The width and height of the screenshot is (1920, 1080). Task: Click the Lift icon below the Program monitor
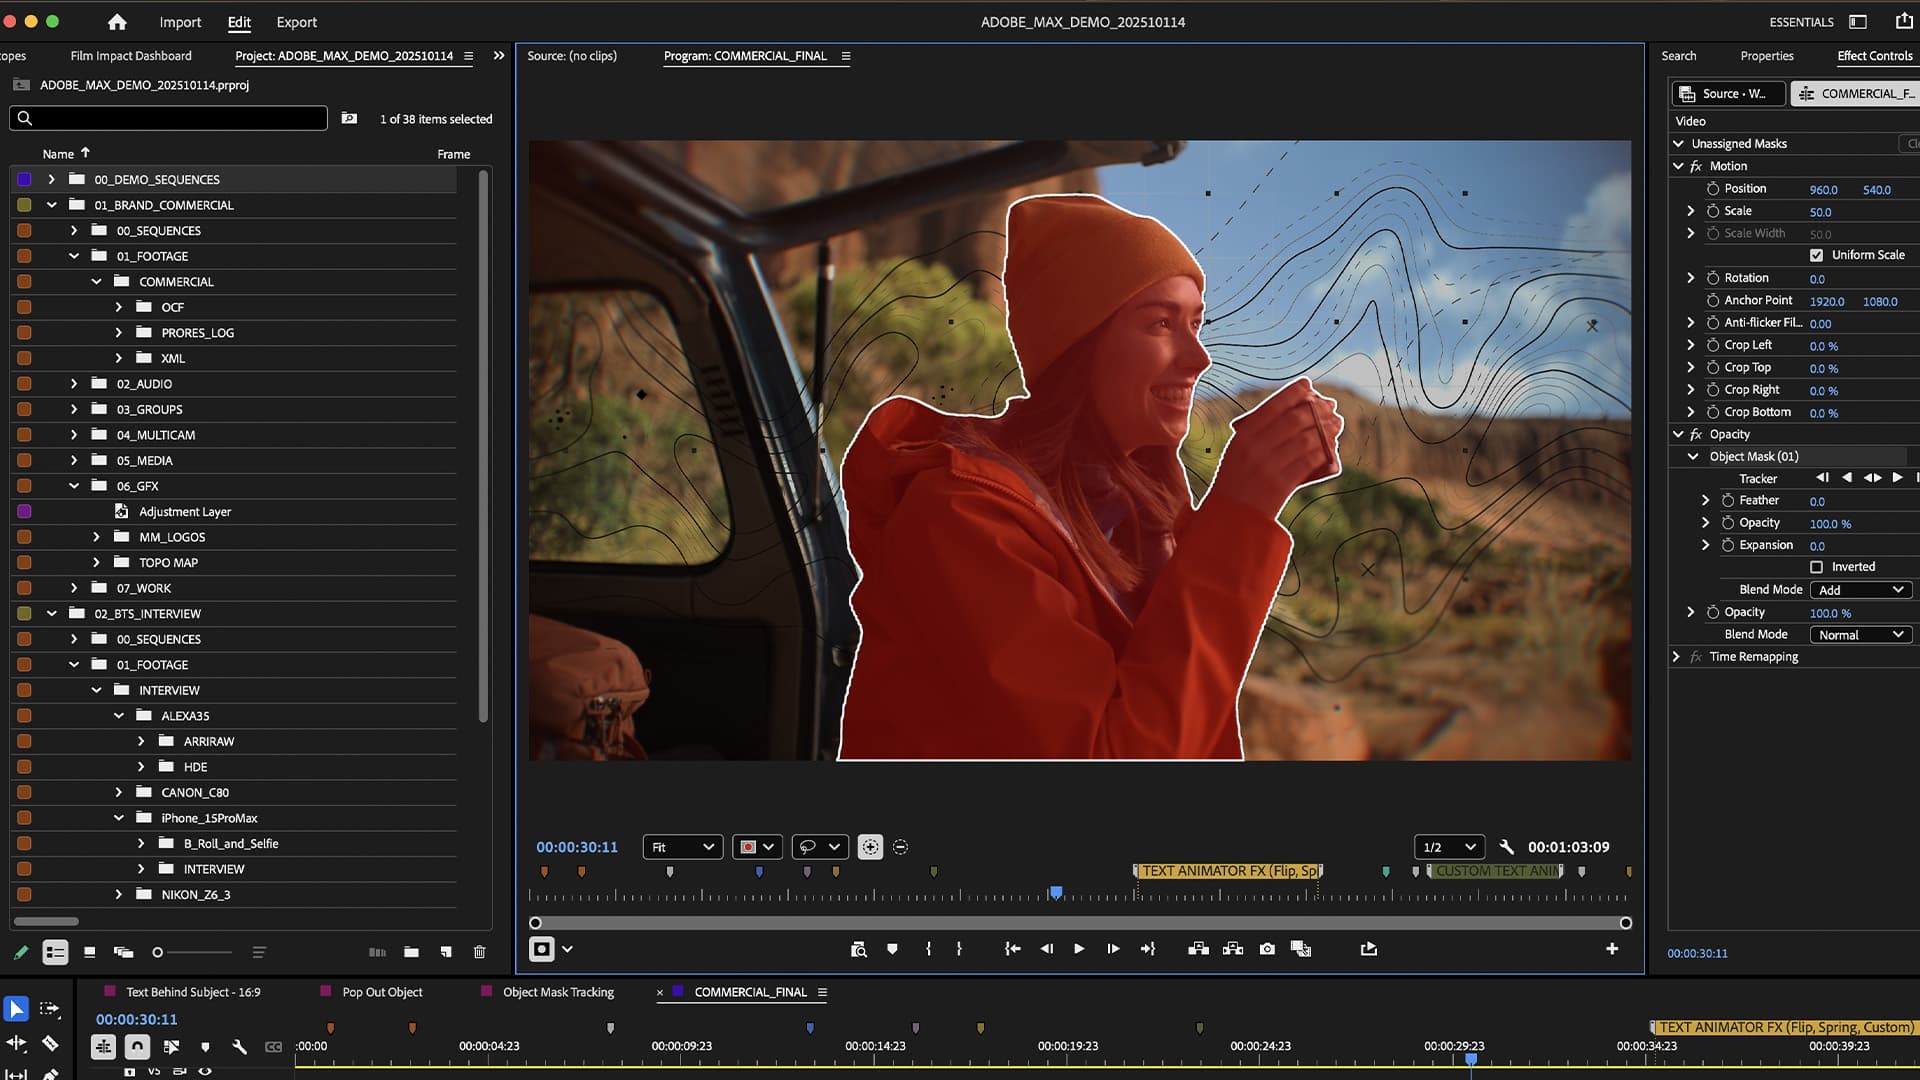1198,949
